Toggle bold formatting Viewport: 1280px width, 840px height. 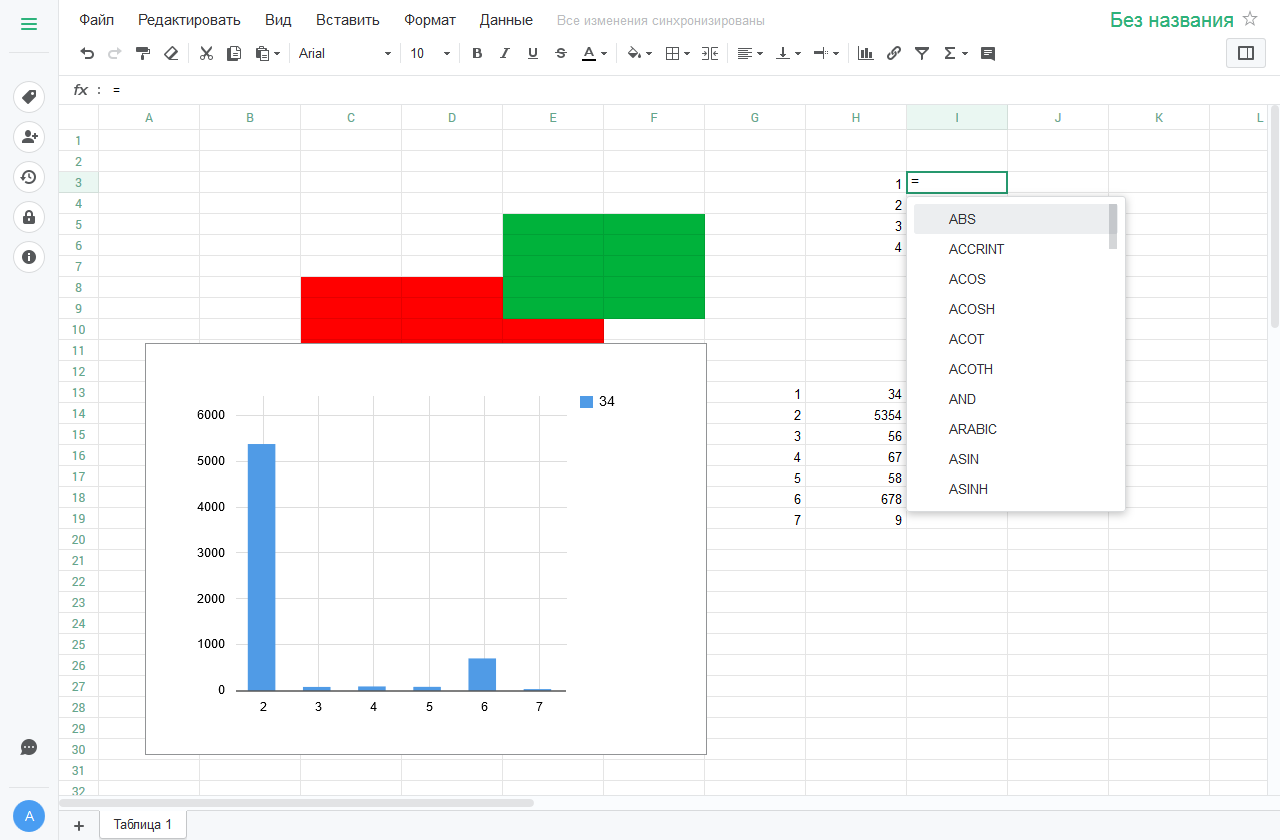click(x=477, y=54)
